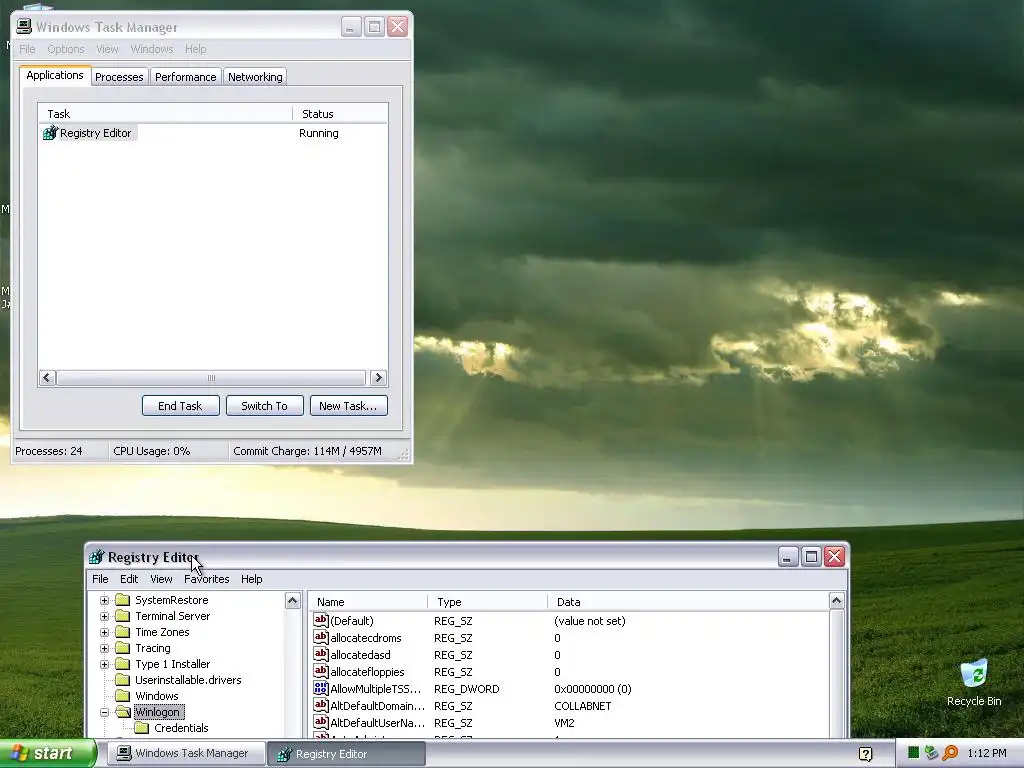Open Registry Editor's Help menu
The height and width of the screenshot is (768, 1024).
coord(251,579)
